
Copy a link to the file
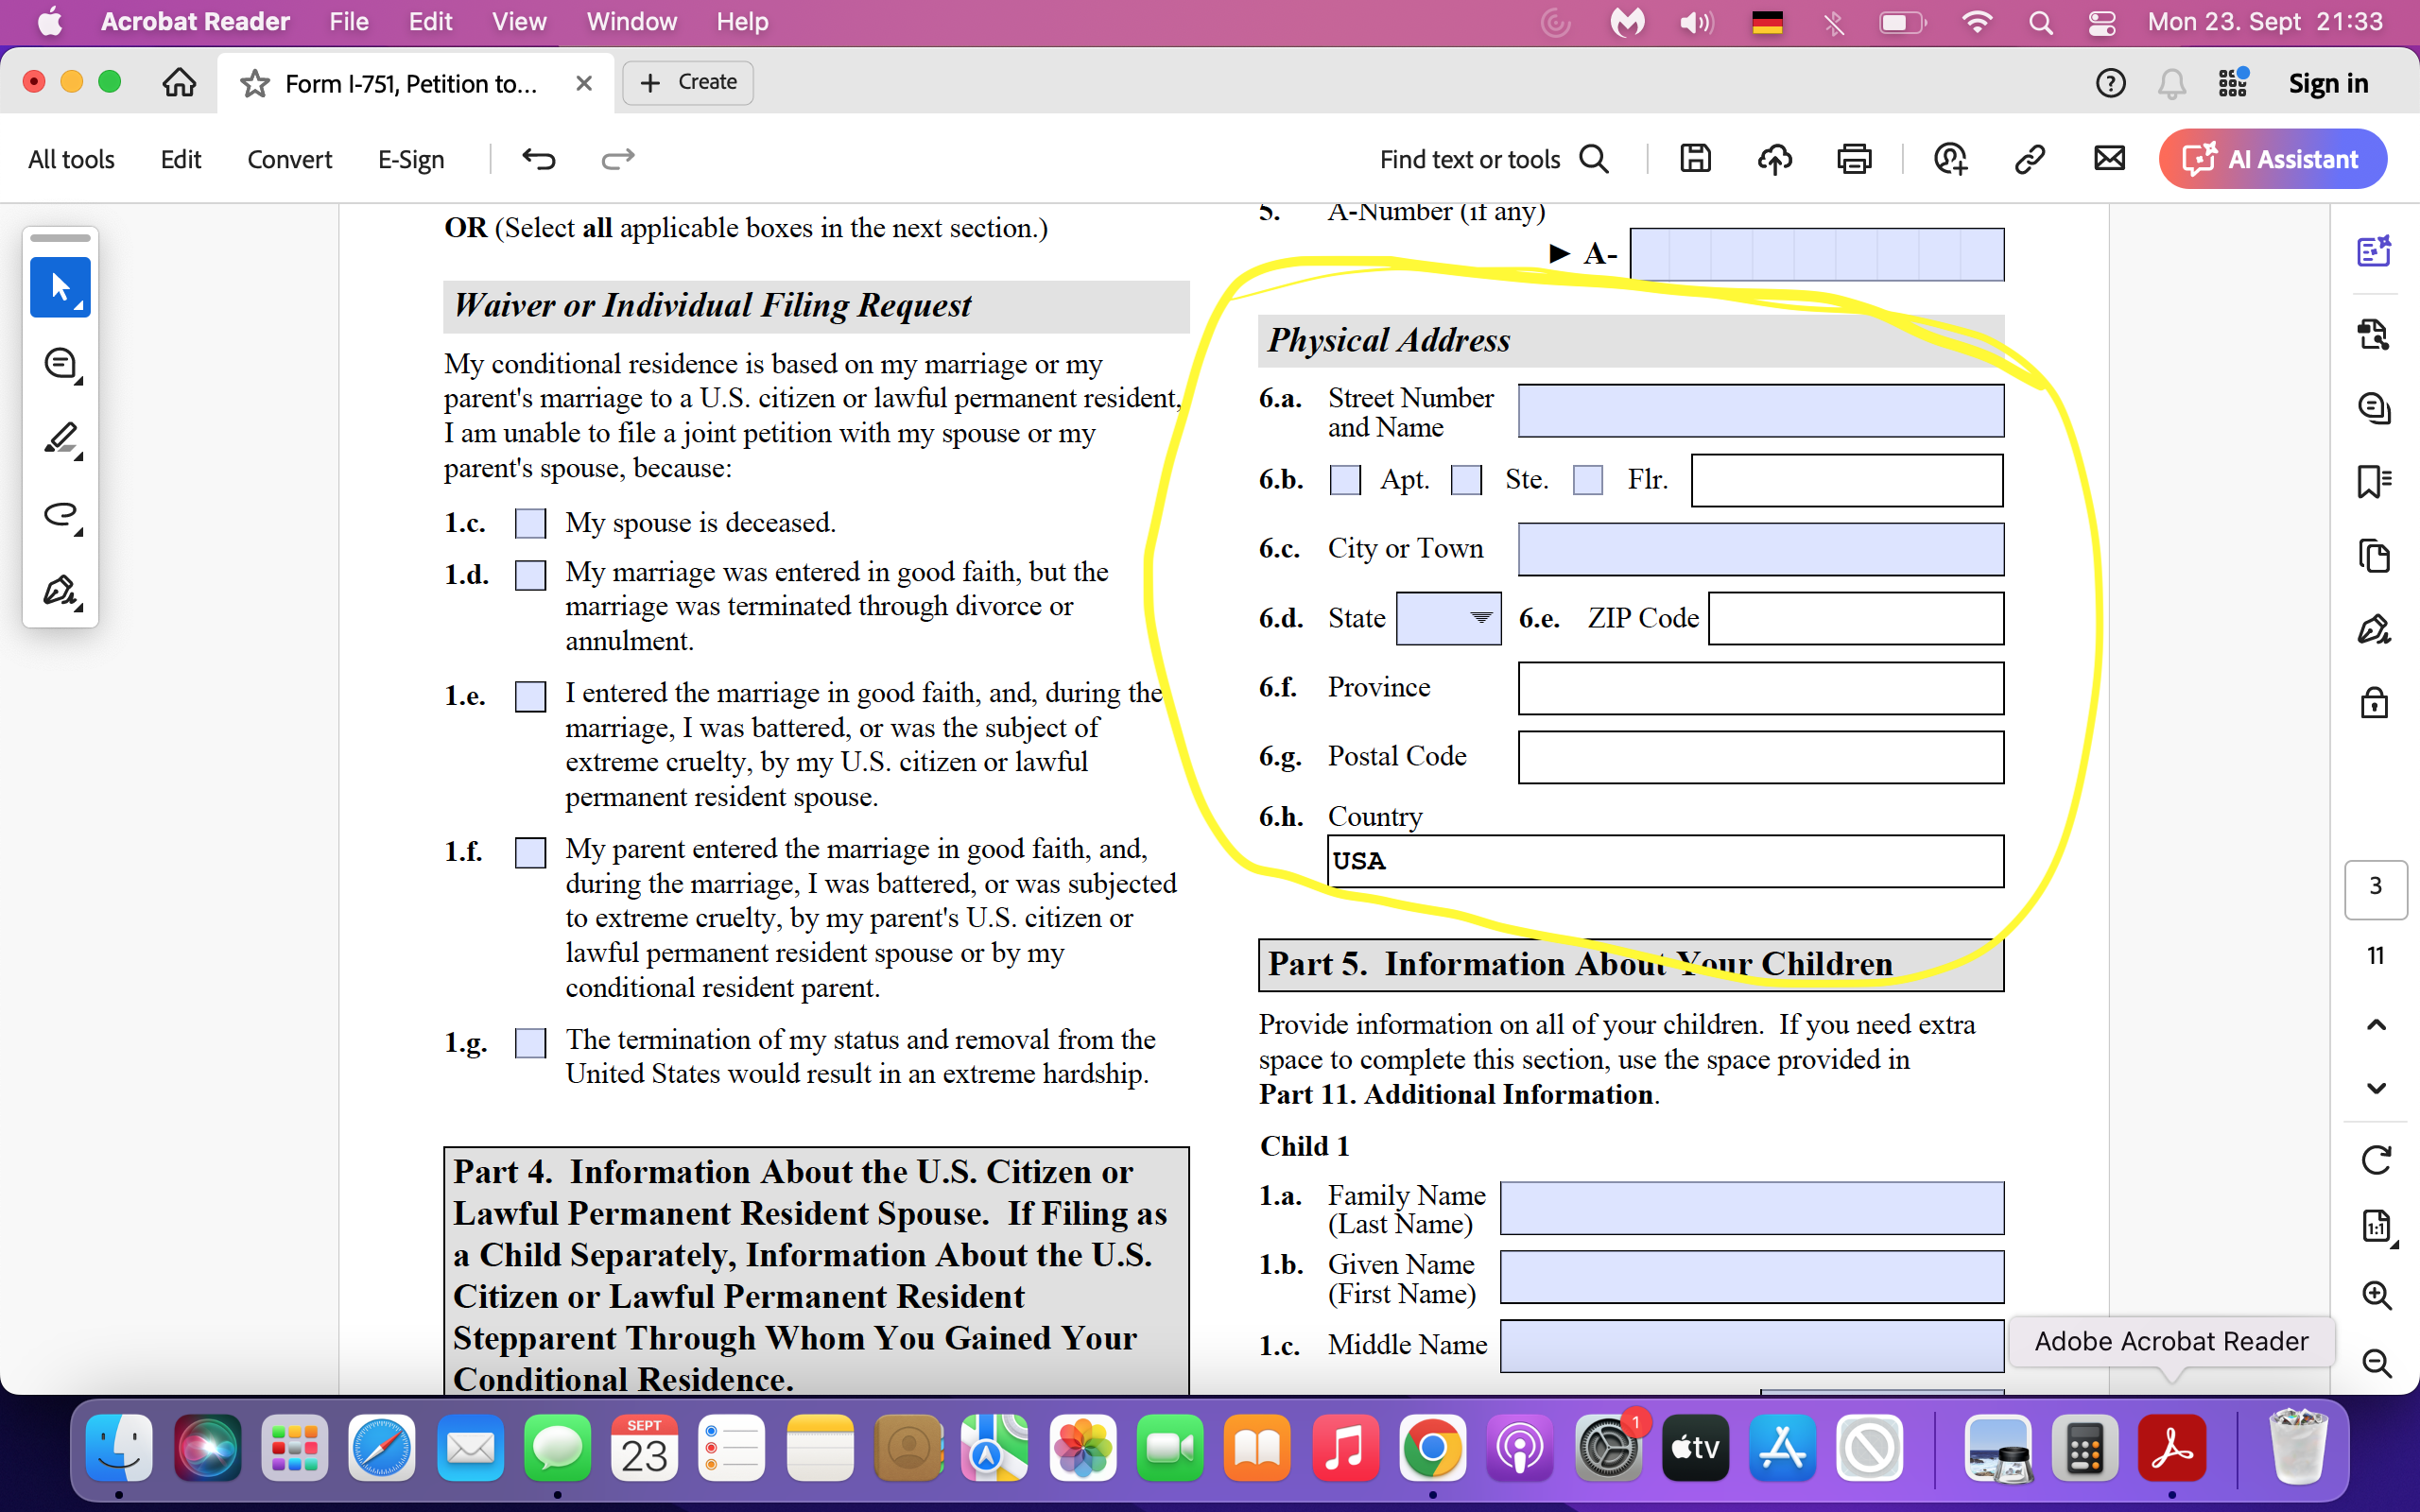2029,158
